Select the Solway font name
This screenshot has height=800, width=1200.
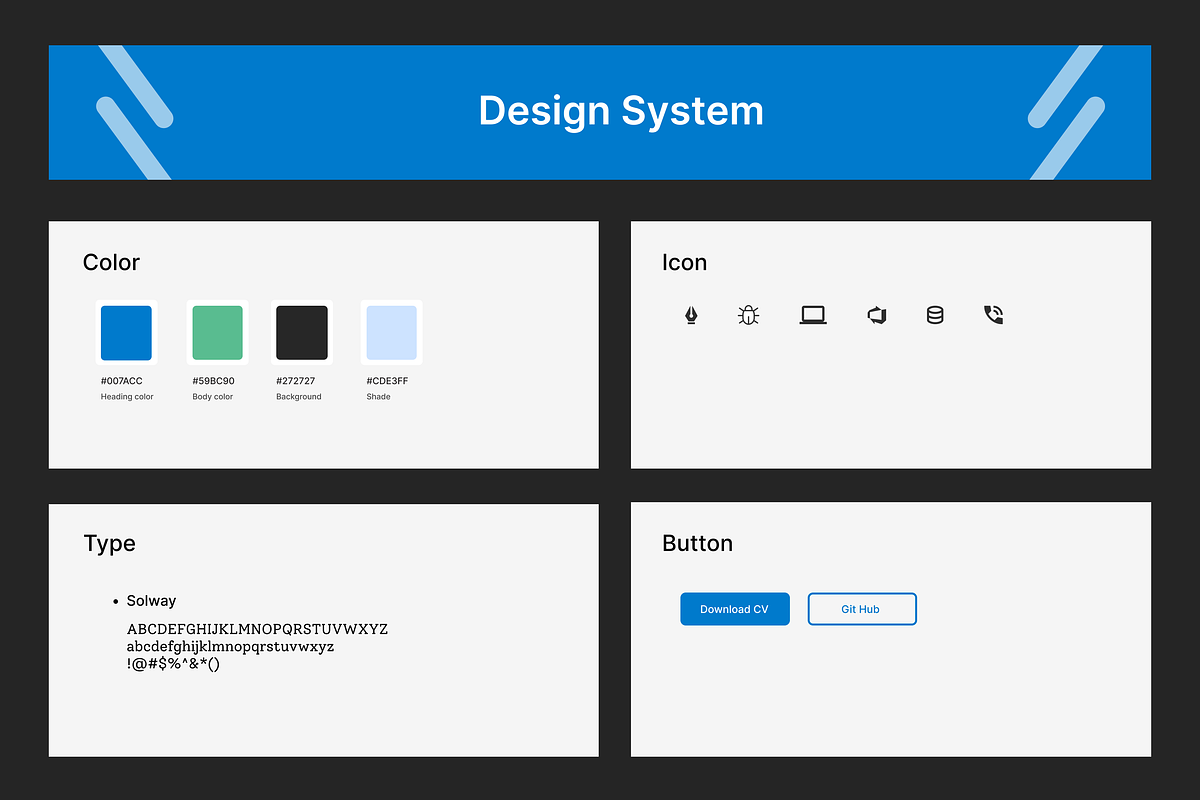(151, 601)
